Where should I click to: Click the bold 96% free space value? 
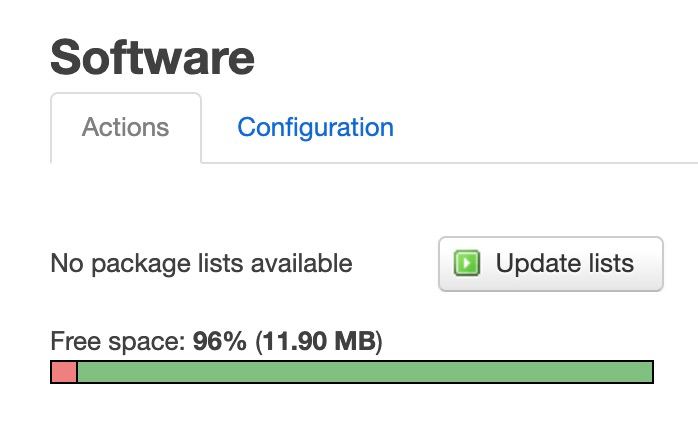219,341
